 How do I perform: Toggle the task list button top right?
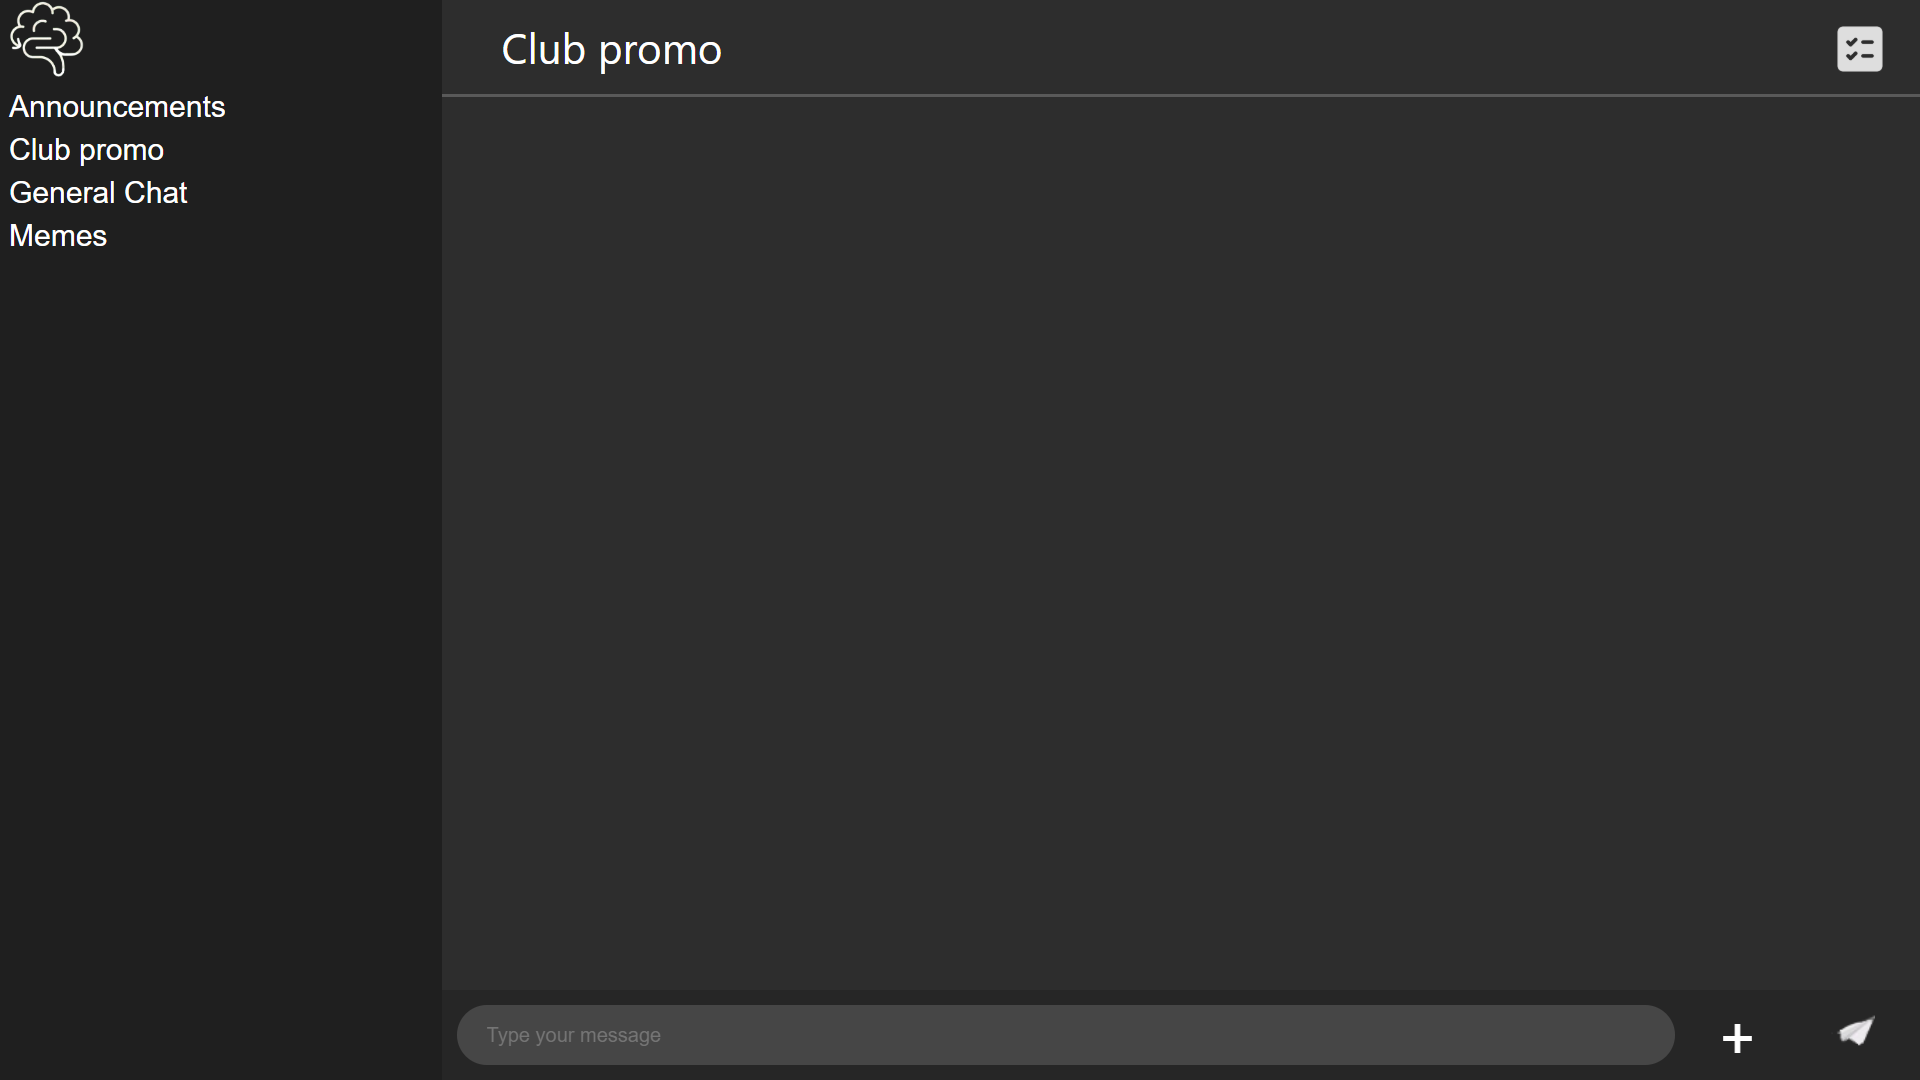click(1859, 49)
